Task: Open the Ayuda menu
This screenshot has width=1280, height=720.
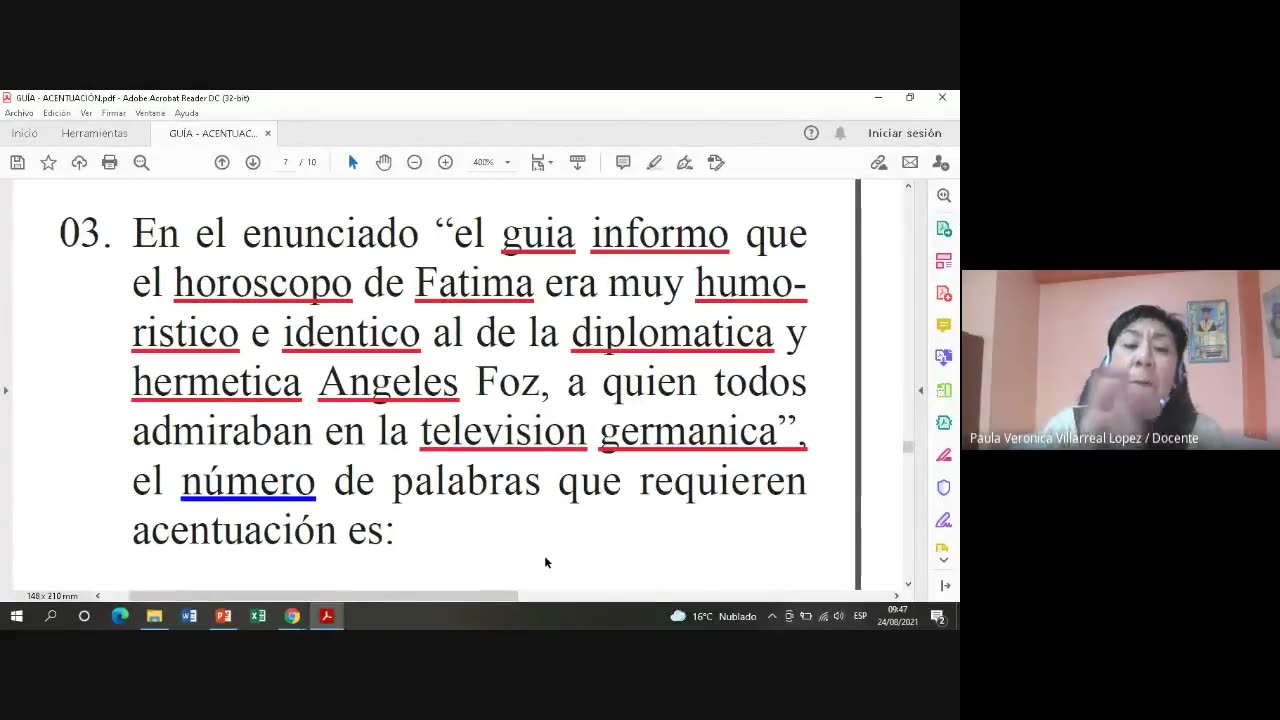Action: [x=186, y=113]
